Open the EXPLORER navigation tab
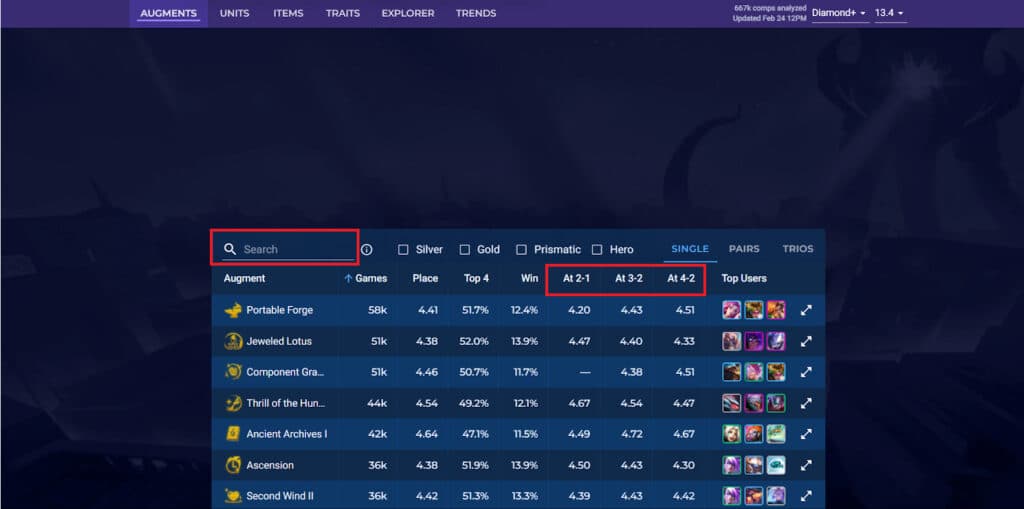Screen dimensions: 1024x509 click(x=408, y=13)
